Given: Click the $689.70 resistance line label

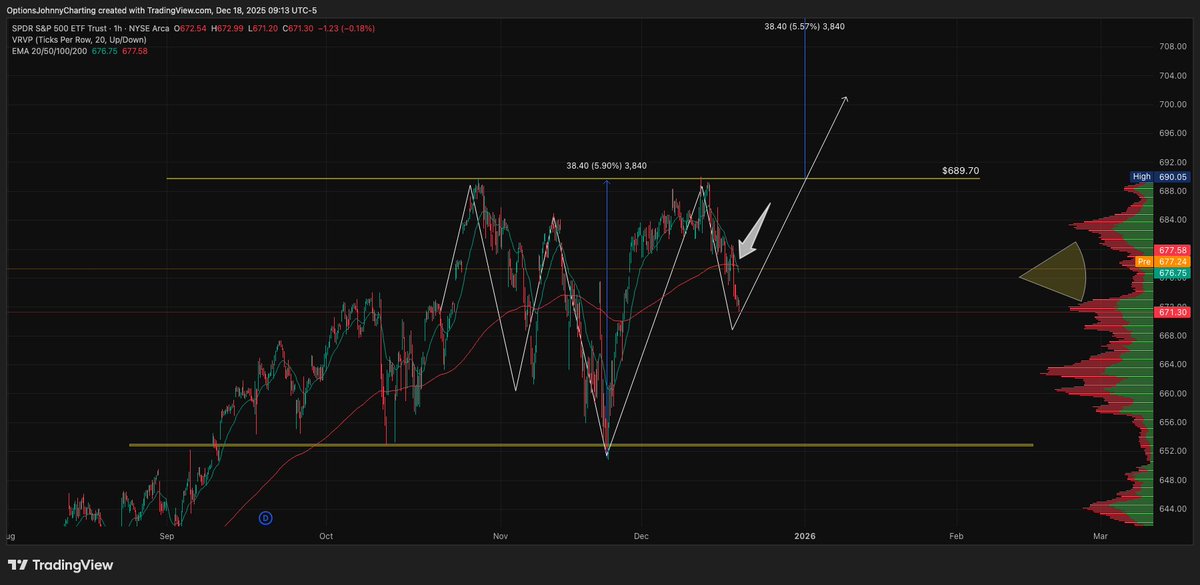Looking at the screenshot, I should coord(960,171).
